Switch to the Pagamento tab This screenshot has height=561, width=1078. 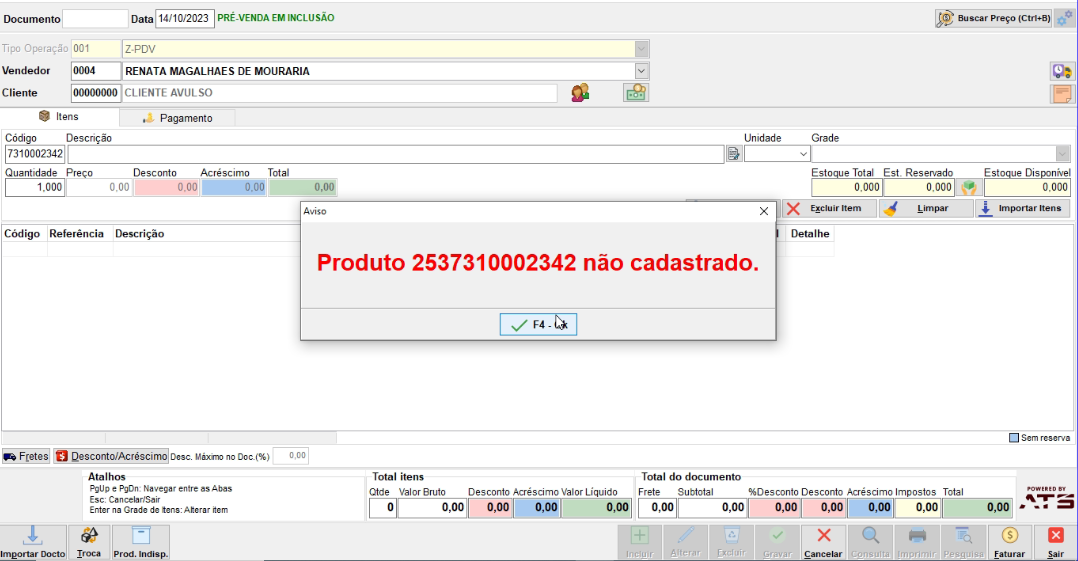click(178, 118)
